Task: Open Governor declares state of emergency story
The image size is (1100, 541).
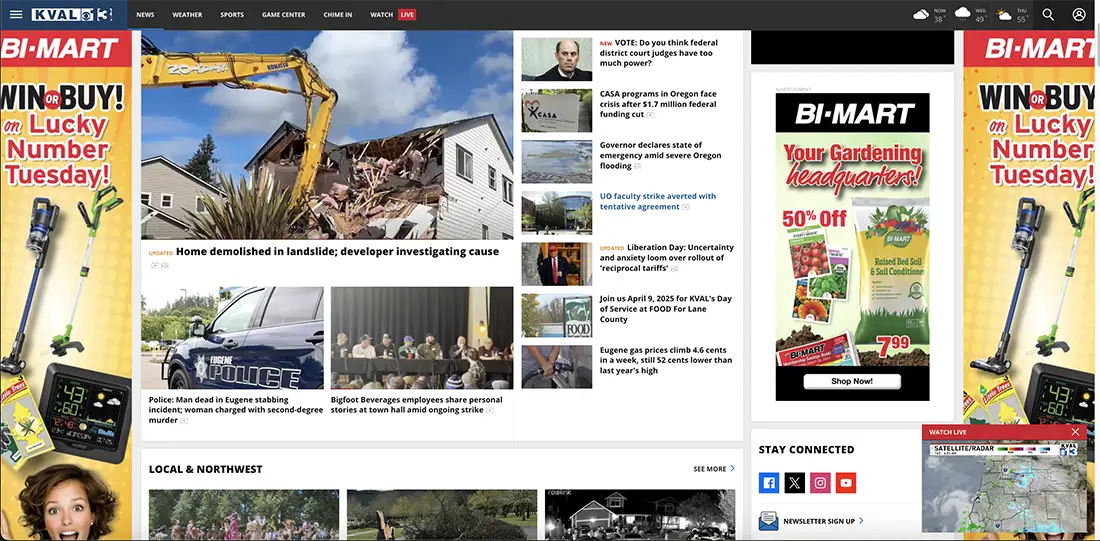Action: (660, 155)
